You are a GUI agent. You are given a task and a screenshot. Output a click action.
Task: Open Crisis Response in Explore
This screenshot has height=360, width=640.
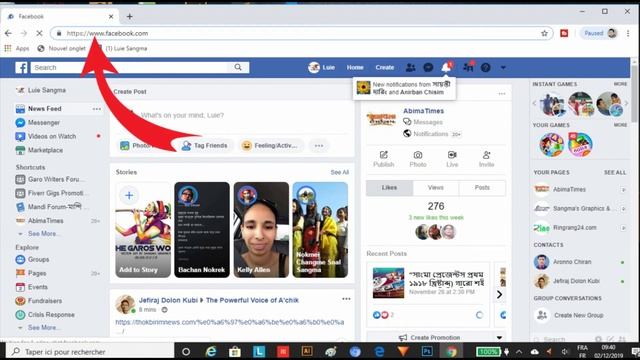coord(45,315)
